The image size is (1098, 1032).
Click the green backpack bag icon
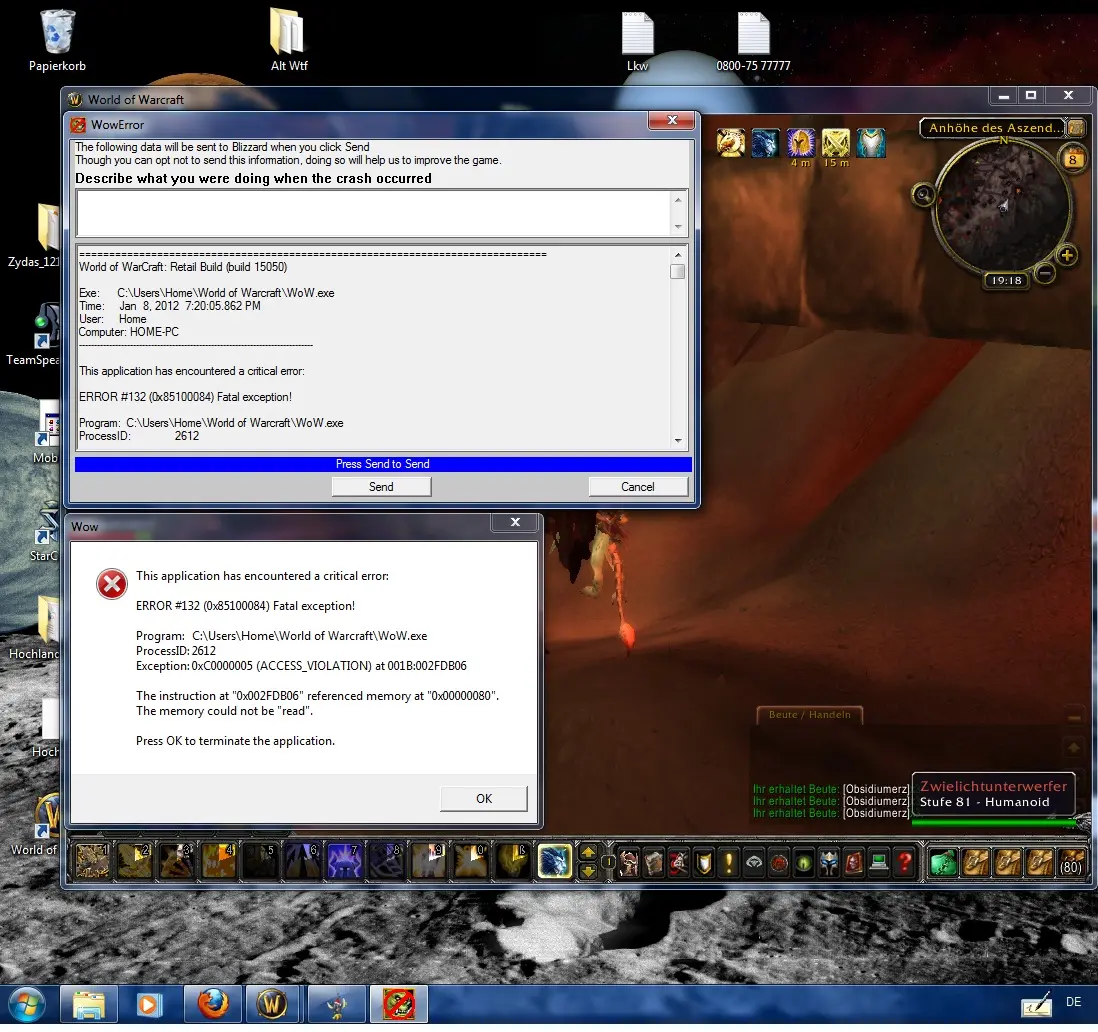point(943,861)
